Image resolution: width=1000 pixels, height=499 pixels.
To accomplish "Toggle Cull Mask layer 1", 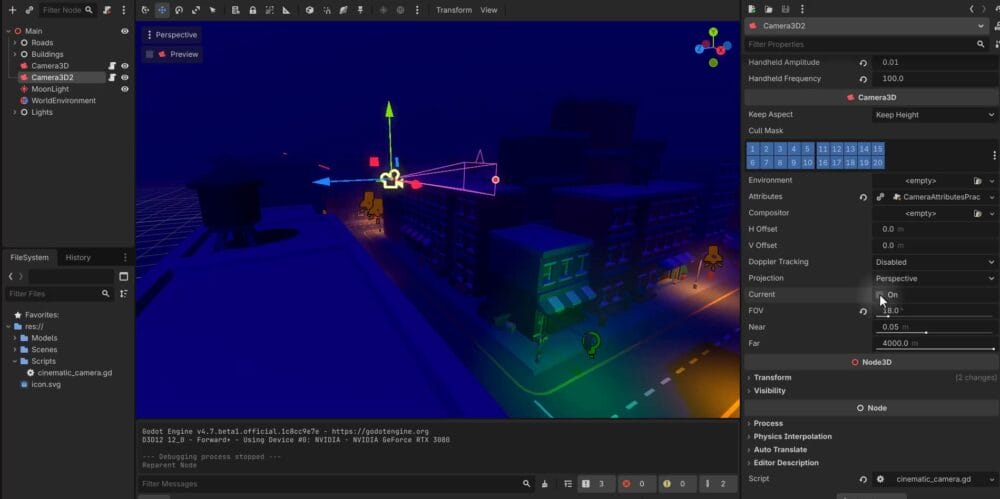I will (753, 149).
